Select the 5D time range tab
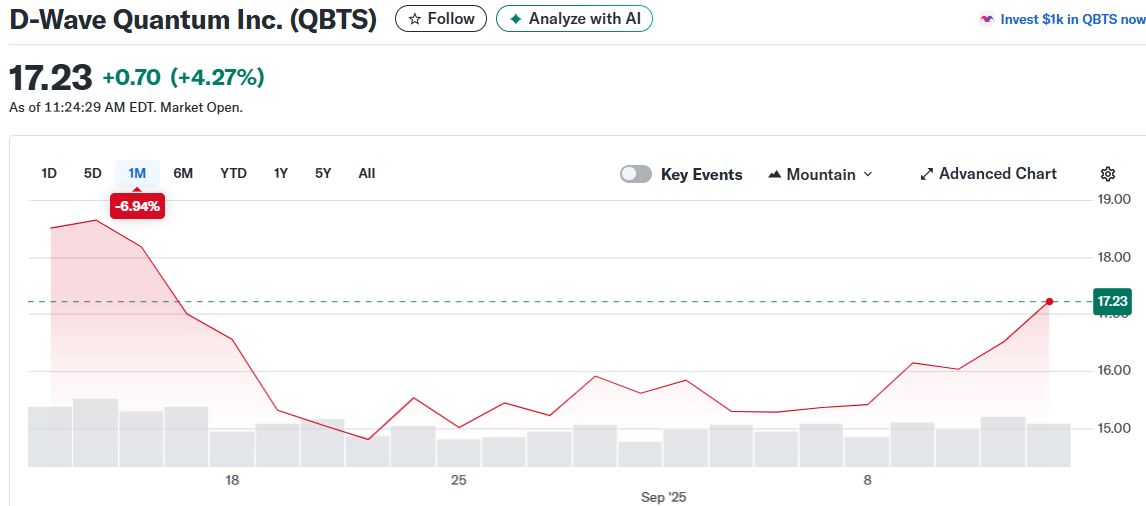1146x506 pixels. click(x=93, y=173)
